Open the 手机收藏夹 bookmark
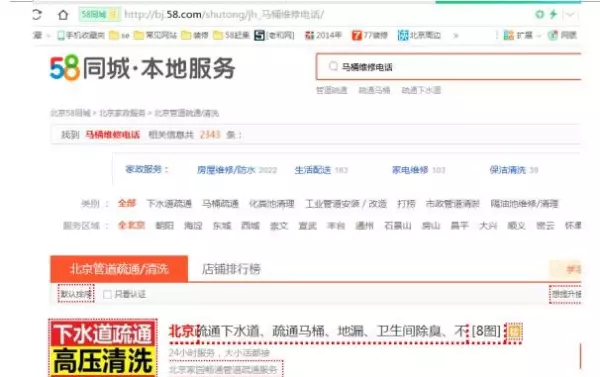 click(x=81, y=36)
